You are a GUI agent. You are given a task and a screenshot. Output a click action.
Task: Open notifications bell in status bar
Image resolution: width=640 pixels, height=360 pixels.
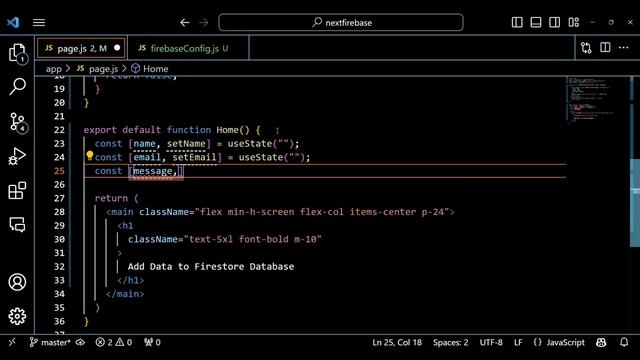pyautogui.click(x=624, y=342)
